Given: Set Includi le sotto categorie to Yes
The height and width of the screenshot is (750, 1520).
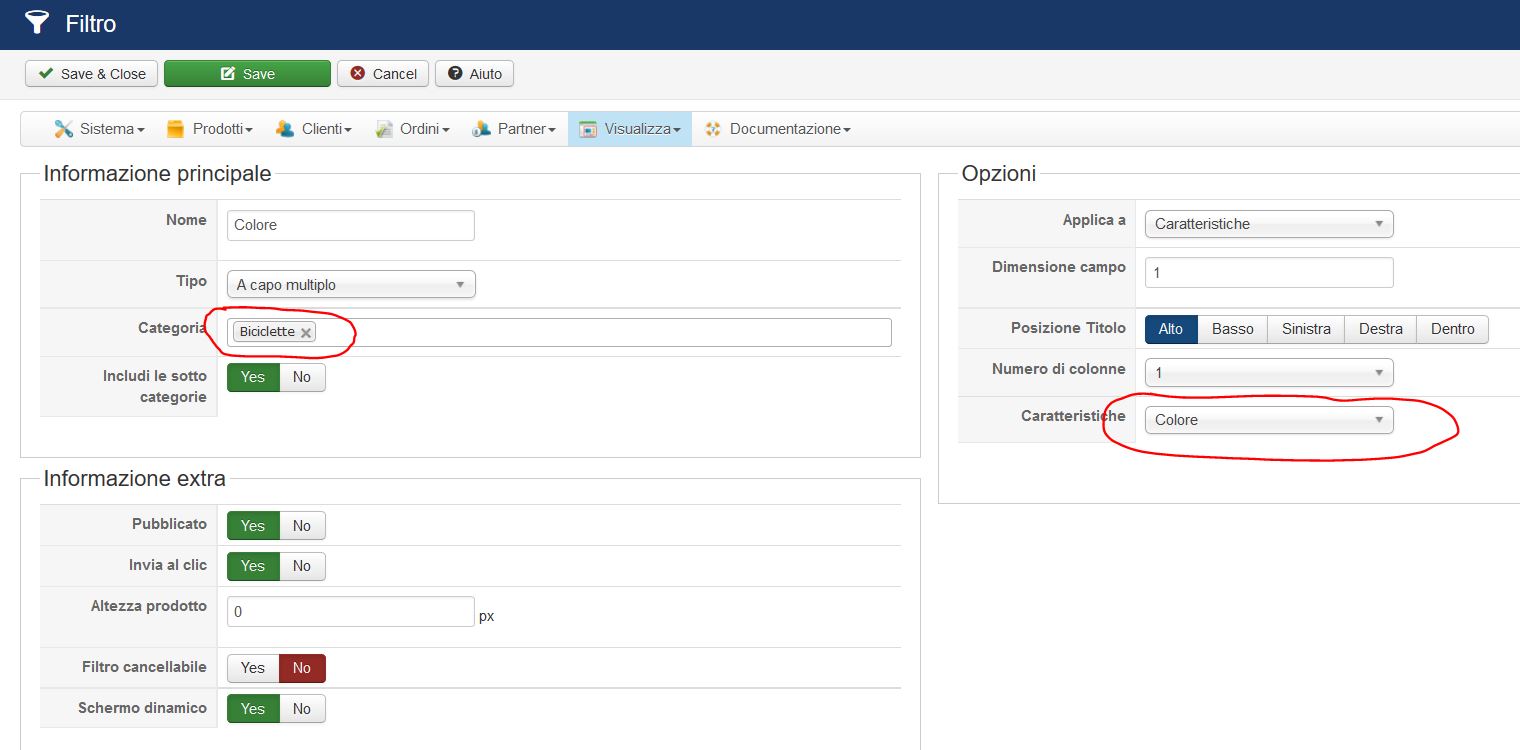Looking at the screenshot, I should (253, 377).
